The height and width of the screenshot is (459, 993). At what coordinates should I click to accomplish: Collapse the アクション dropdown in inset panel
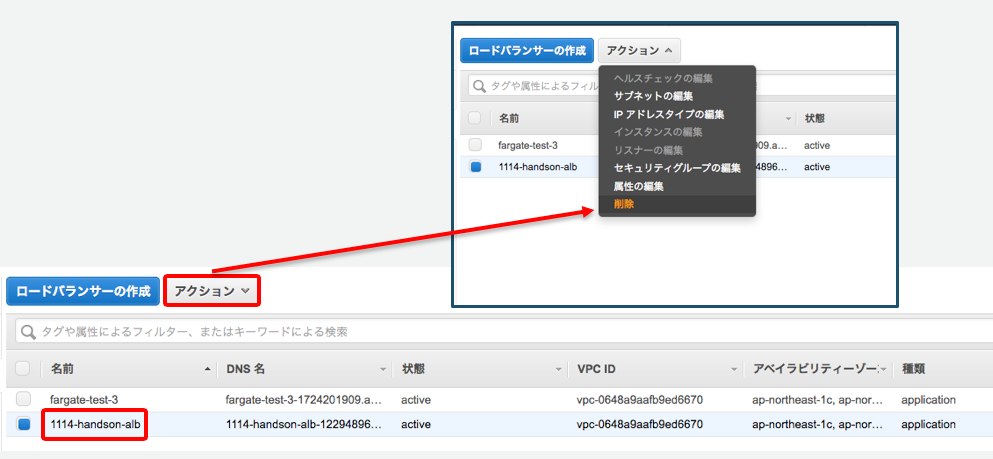[639, 51]
